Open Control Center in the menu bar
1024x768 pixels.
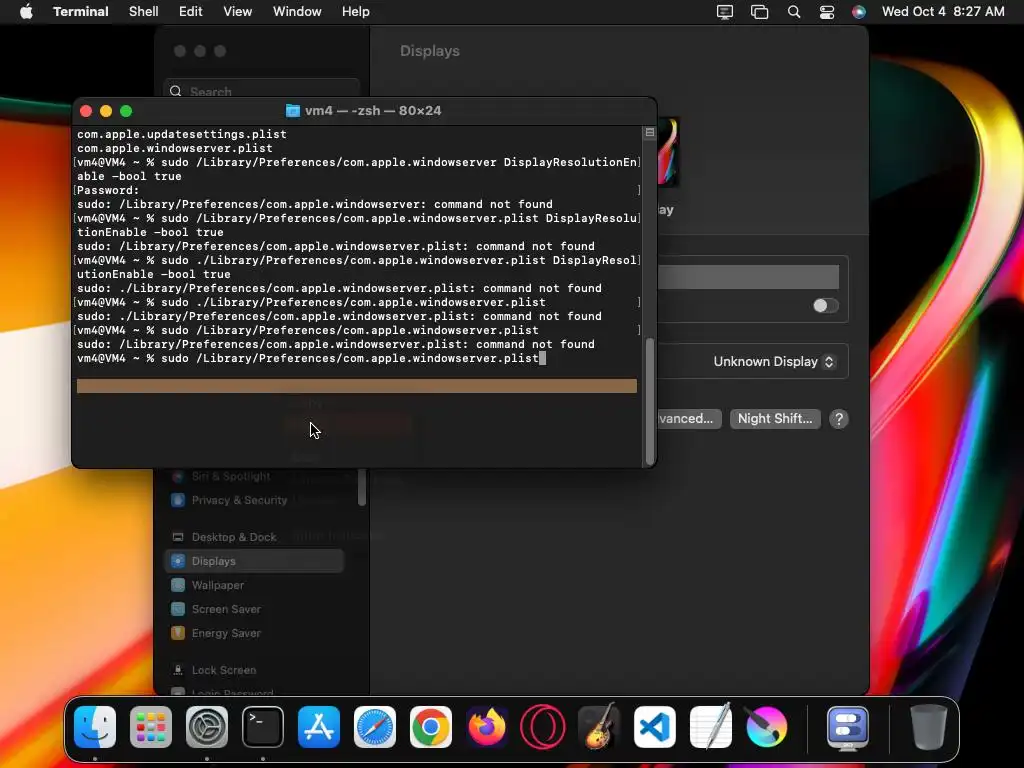[827, 12]
